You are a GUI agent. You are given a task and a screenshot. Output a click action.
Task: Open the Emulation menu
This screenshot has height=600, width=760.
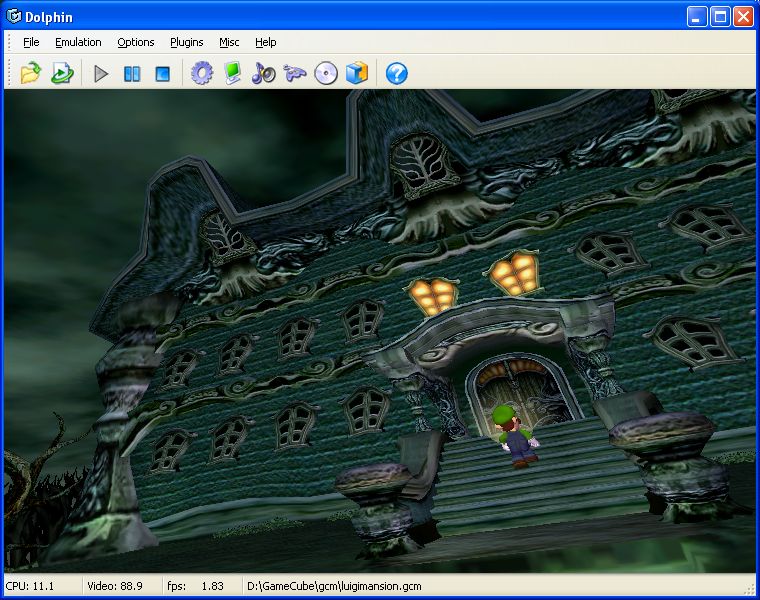pos(78,42)
